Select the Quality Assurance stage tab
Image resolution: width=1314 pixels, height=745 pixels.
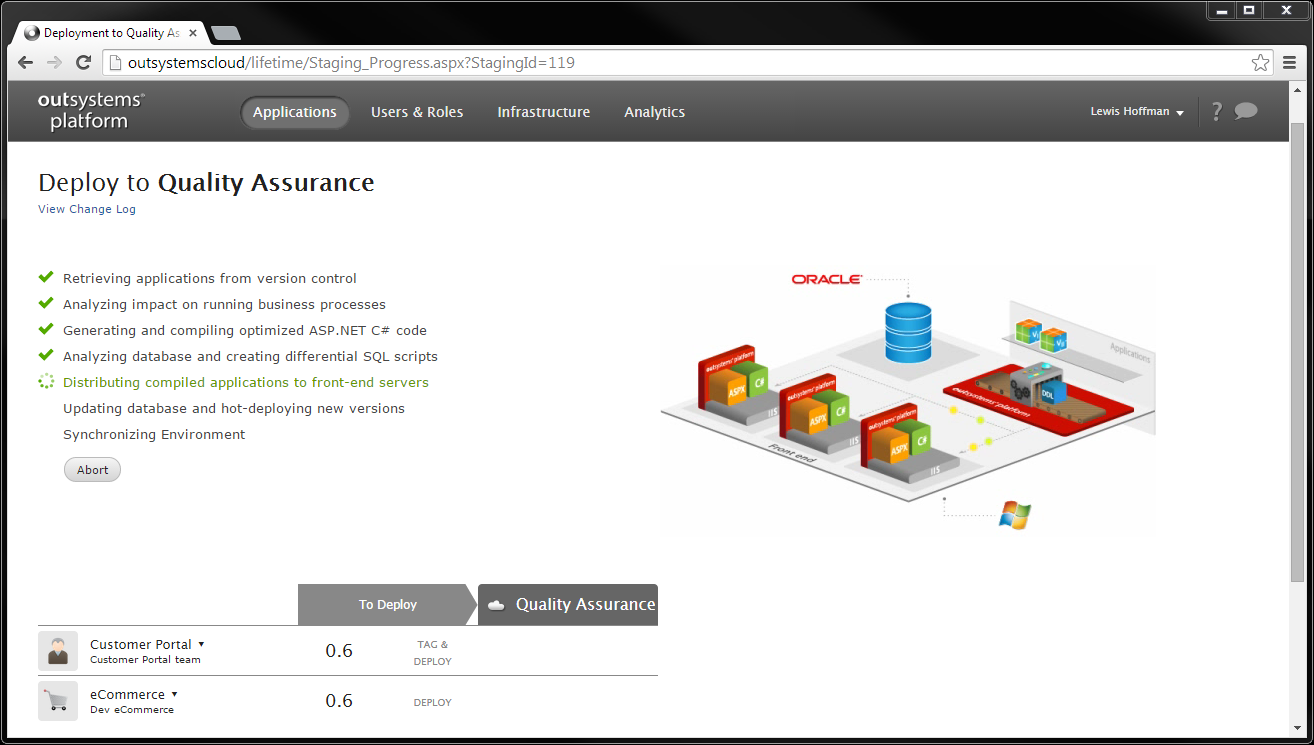click(x=567, y=604)
